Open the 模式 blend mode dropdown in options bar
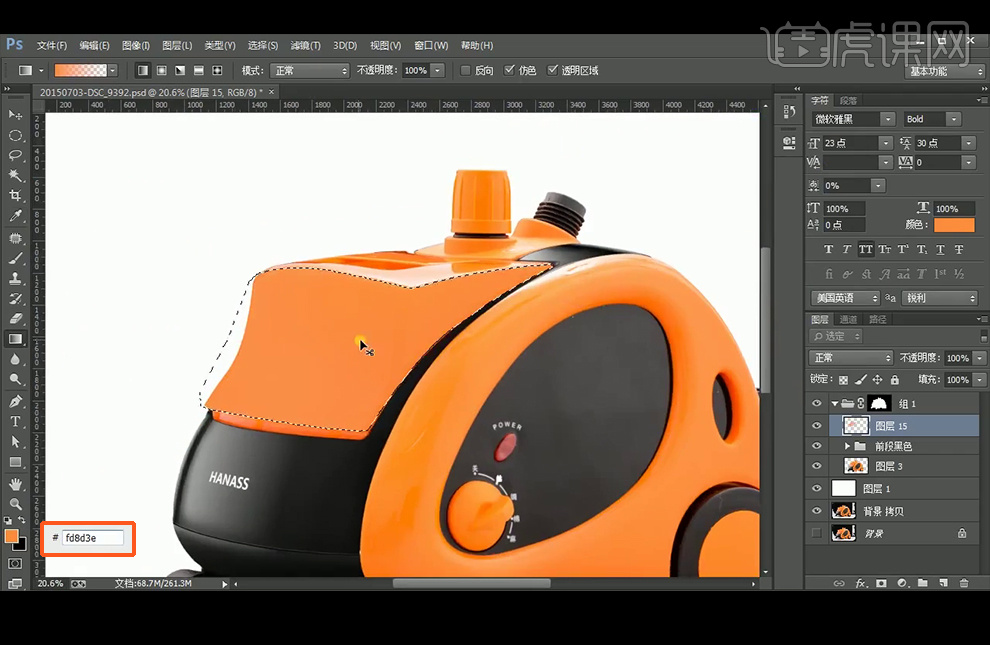 (x=310, y=71)
